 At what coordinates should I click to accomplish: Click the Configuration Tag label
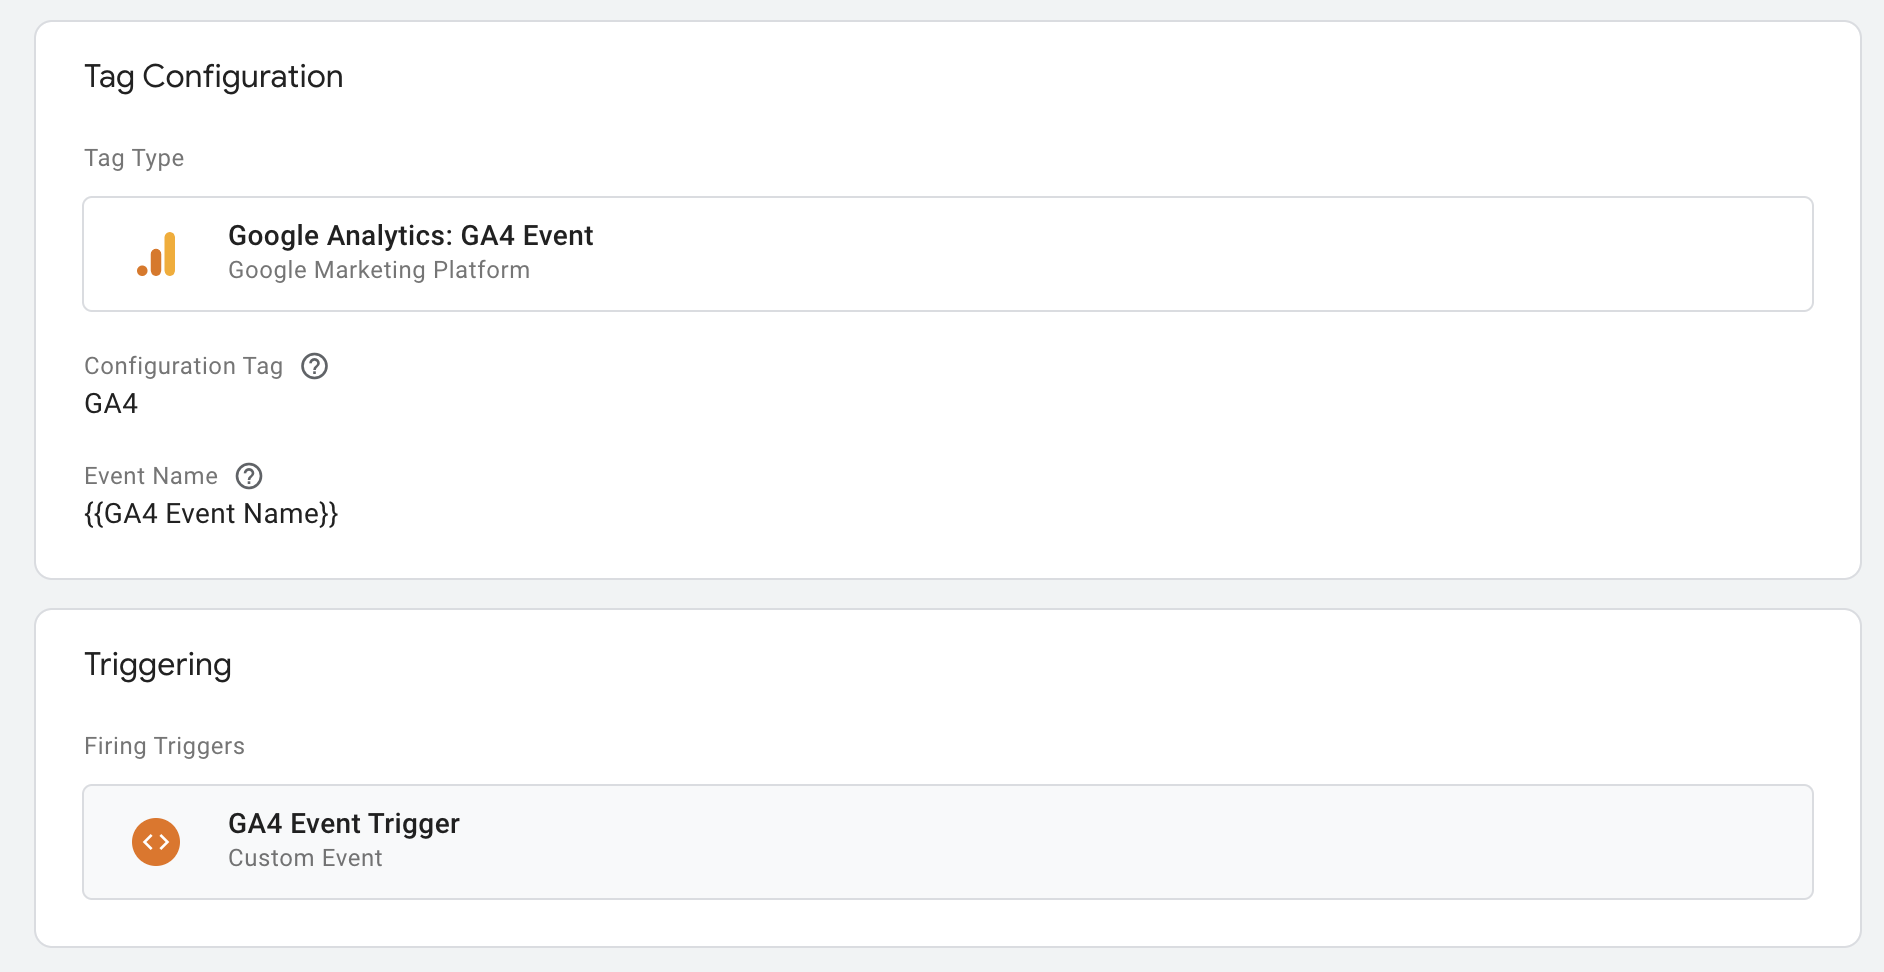pyautogui.click(x=183, y=366)
